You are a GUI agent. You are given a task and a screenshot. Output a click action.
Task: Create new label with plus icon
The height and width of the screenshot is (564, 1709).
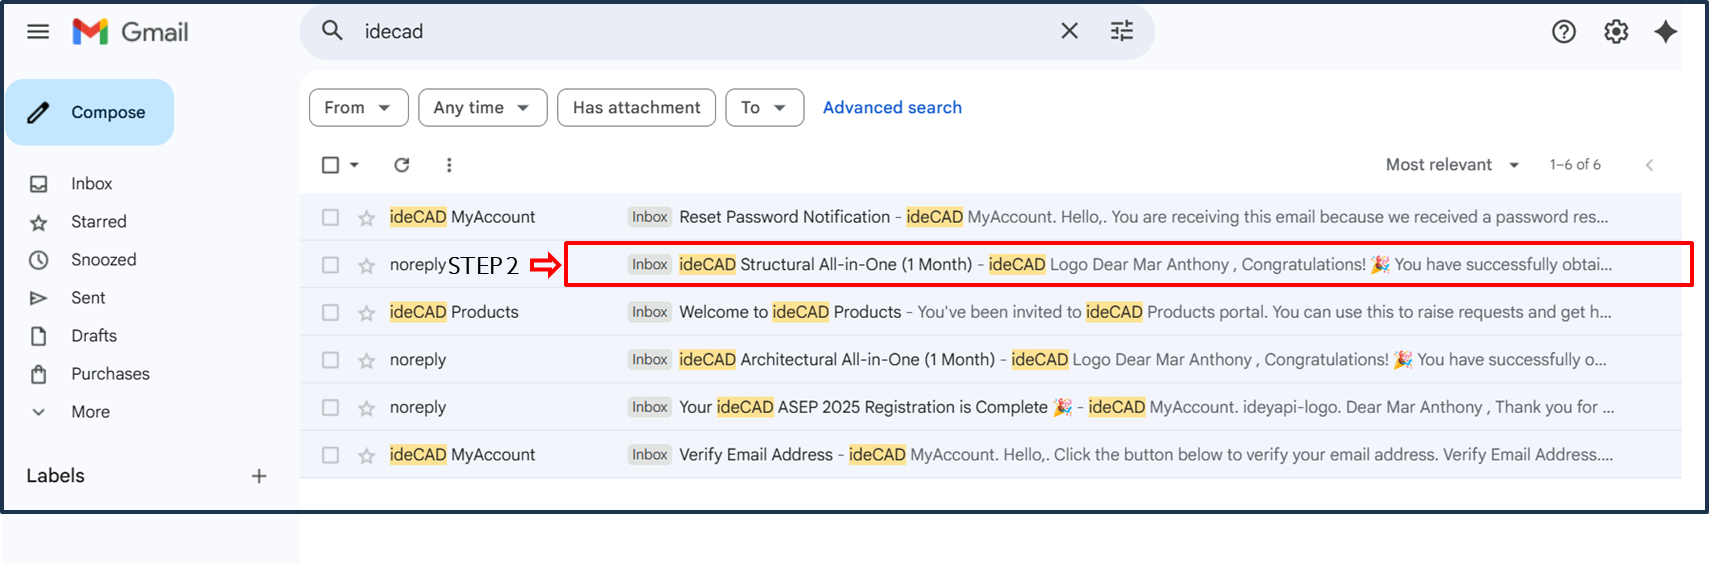coord(259,476)
